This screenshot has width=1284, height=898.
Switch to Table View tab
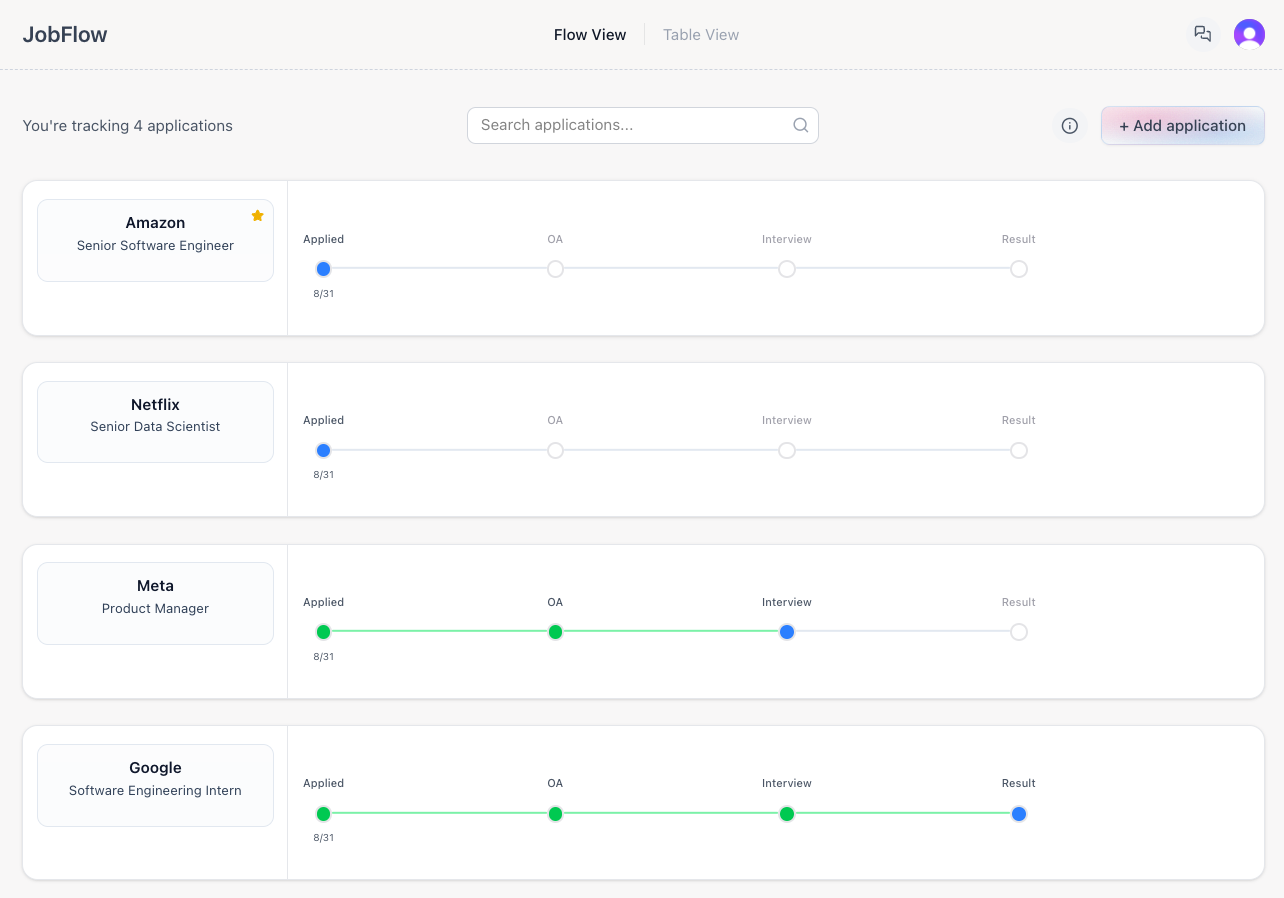point(700,35)
